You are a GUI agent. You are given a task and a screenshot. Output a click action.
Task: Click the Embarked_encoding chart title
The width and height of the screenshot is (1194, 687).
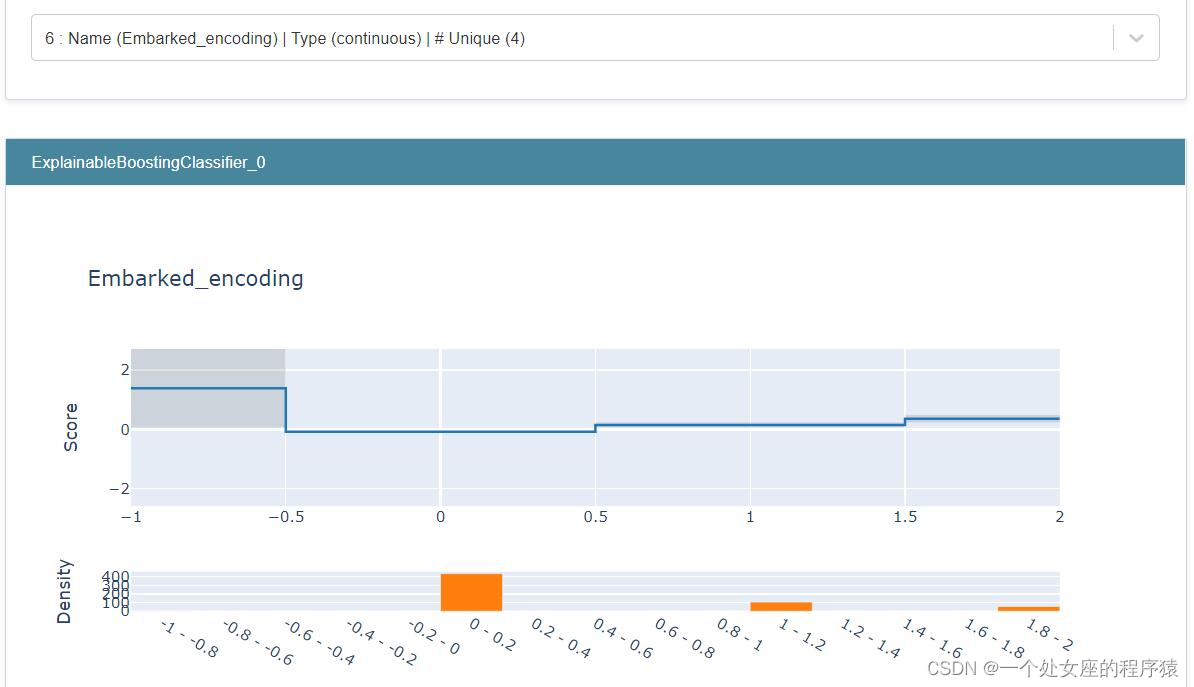coord(196,278)
